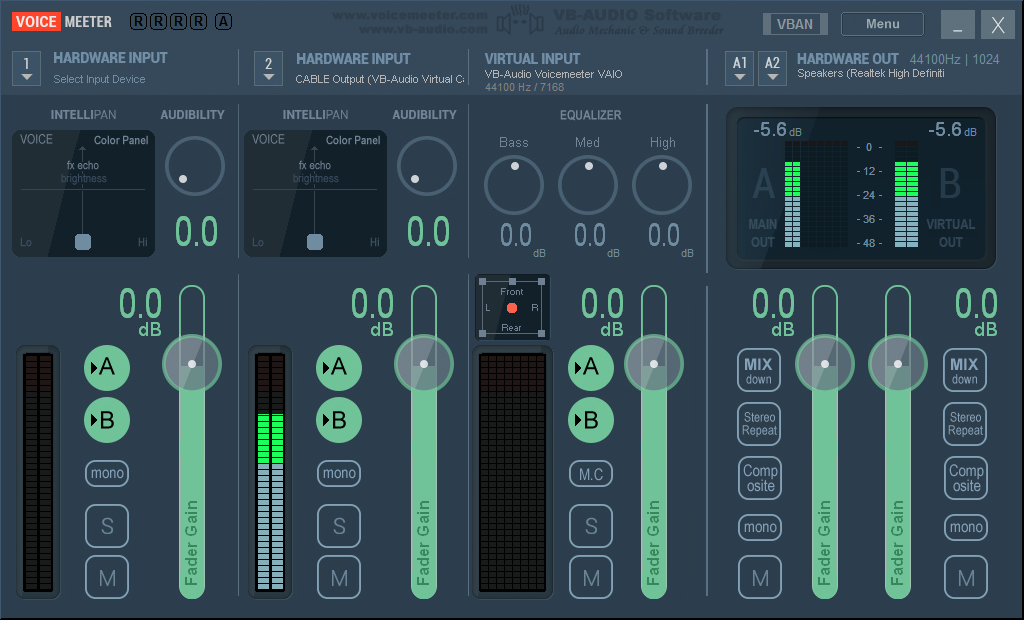Screen dimensions: 1024x620
Task: Toggle M.C button on Virtual Input
Action: (x=591, y=473)
